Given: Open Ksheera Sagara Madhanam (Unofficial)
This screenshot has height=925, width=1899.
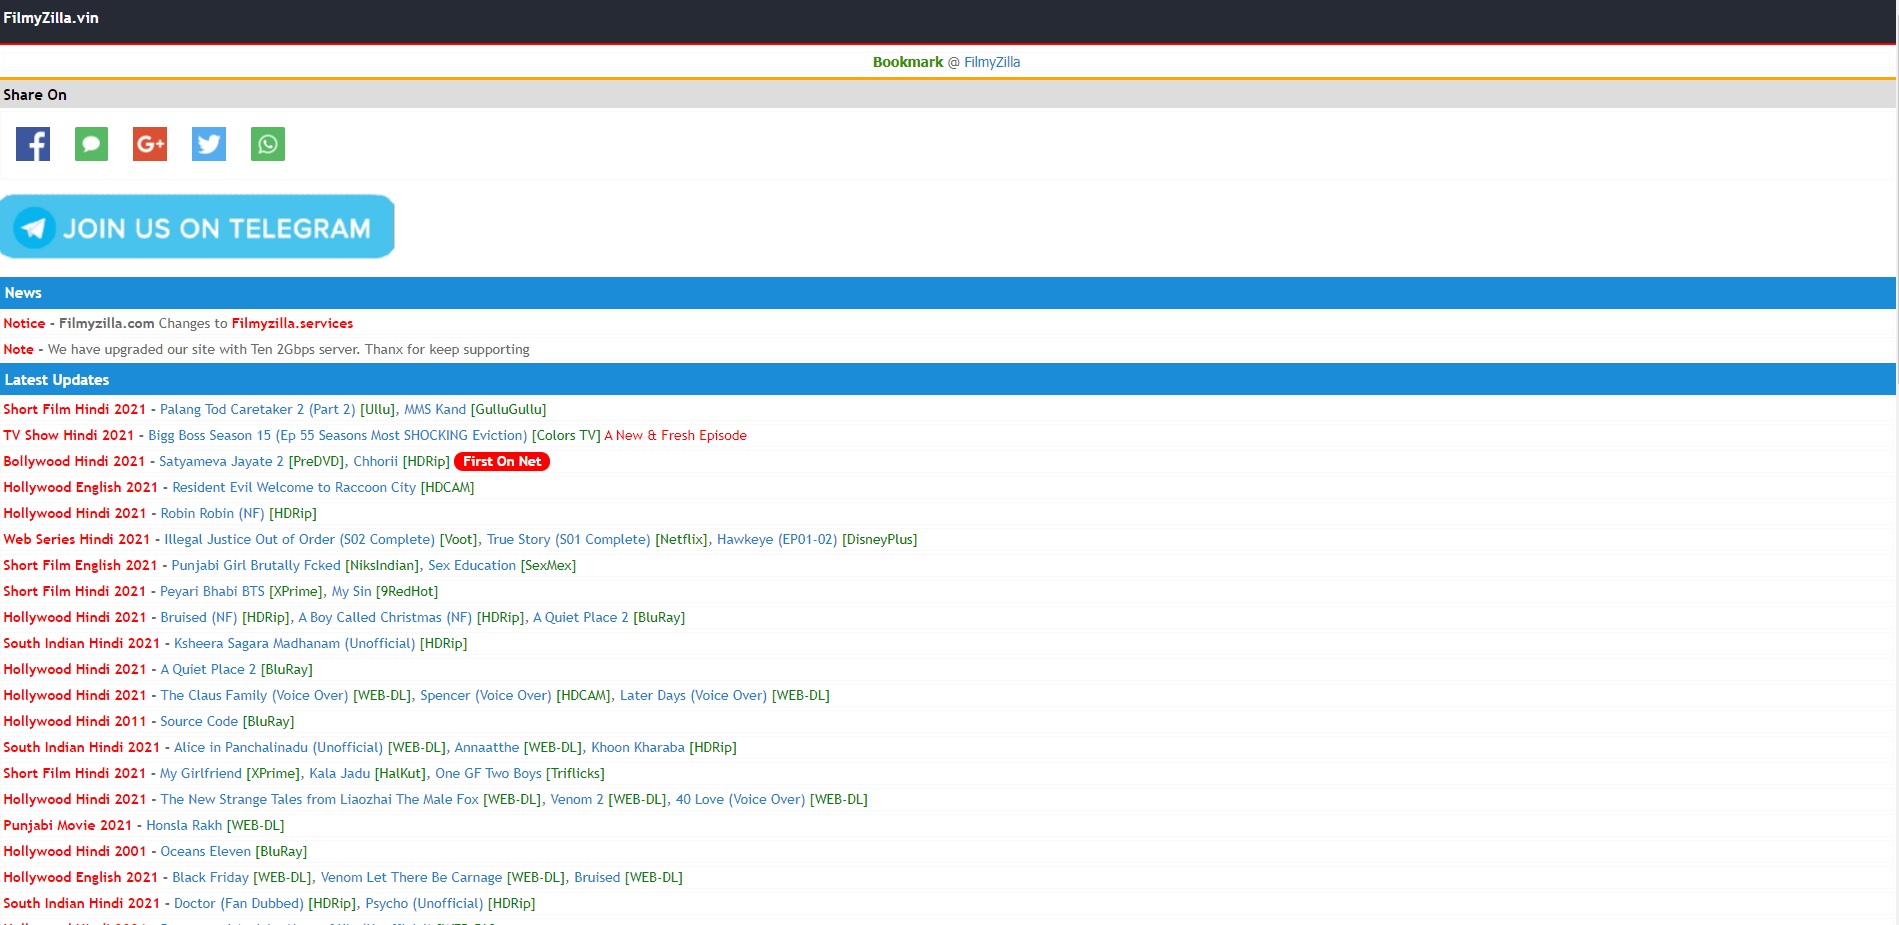Looking at the screenshot, I should tap(294, 643).
